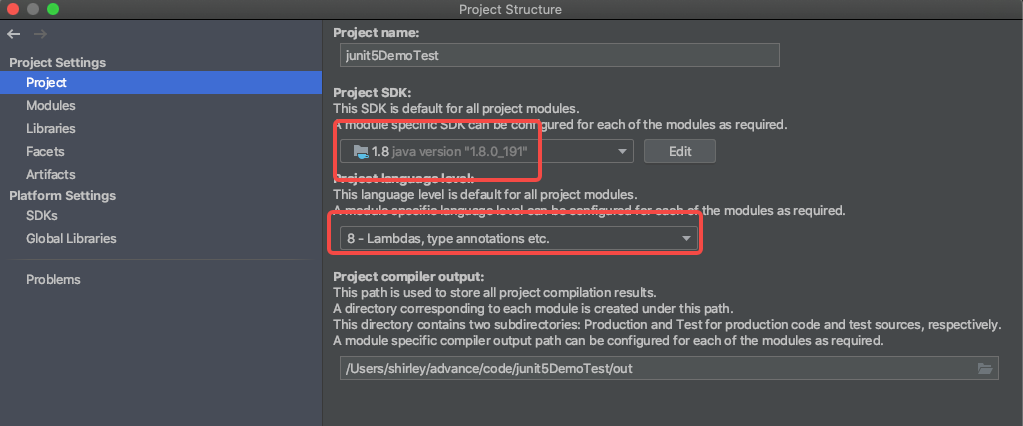Click the browse folder icon in output path

[x=986, y=369]
